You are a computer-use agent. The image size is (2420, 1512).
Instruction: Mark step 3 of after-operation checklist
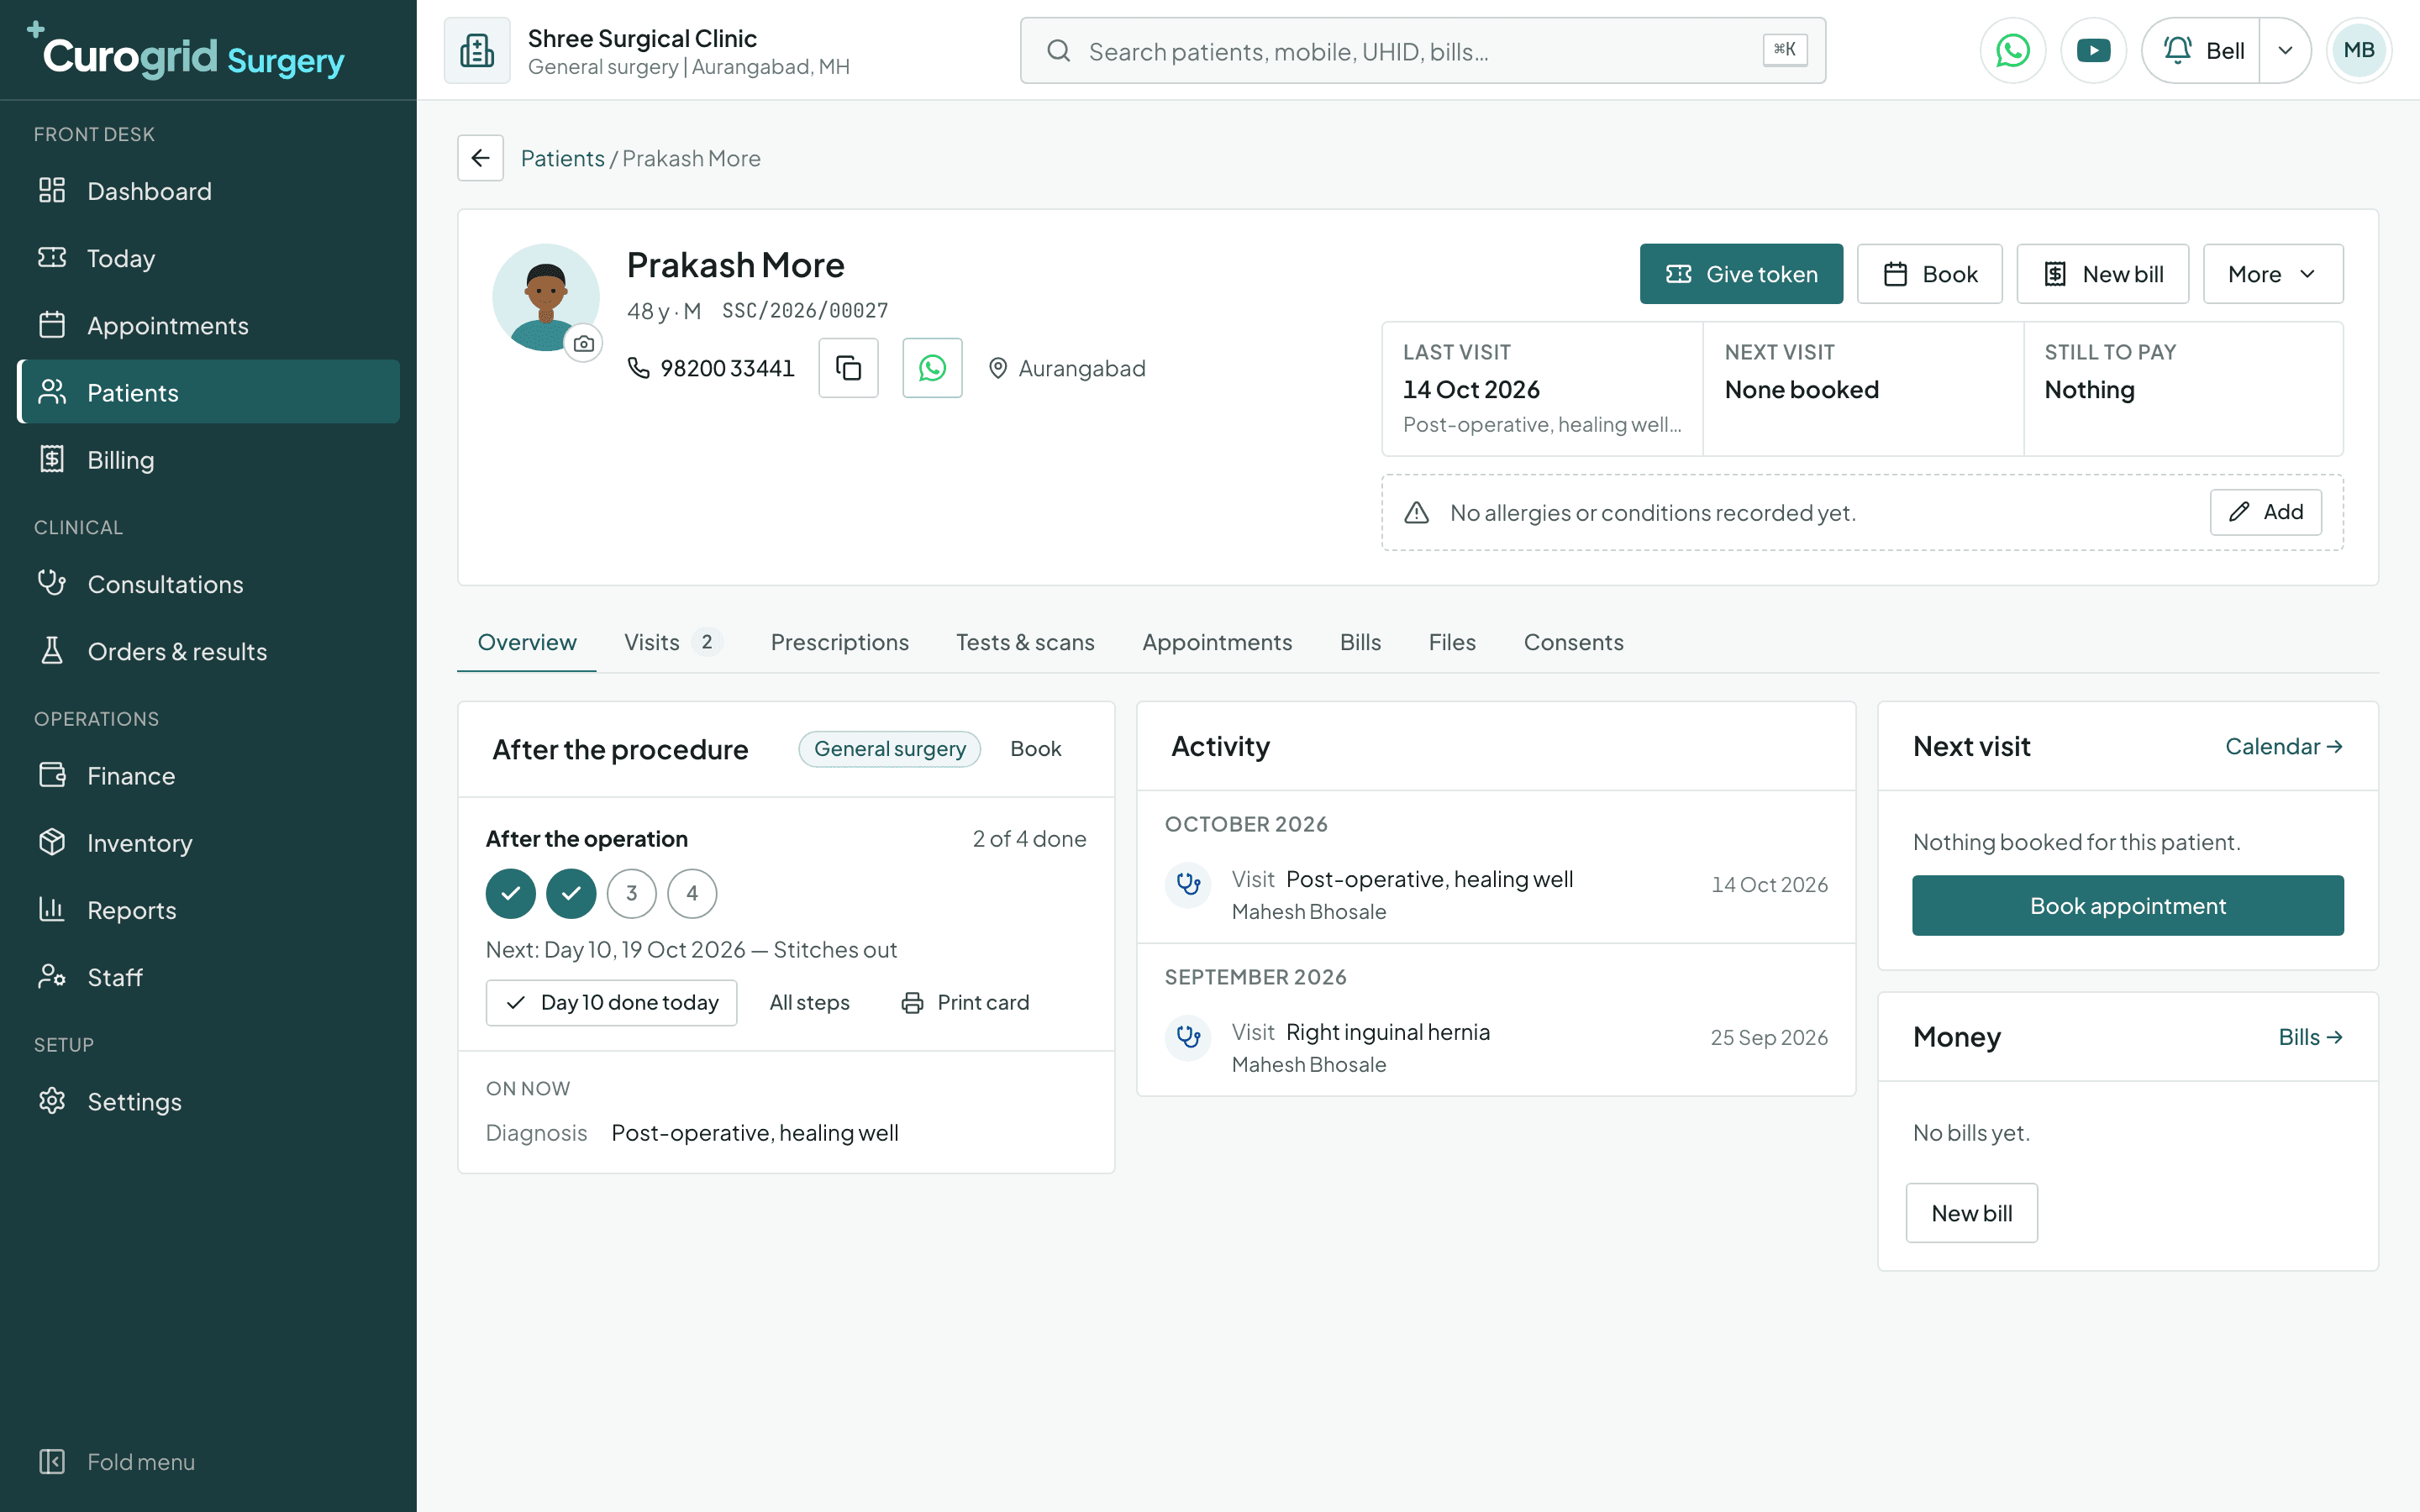point(631,893)
